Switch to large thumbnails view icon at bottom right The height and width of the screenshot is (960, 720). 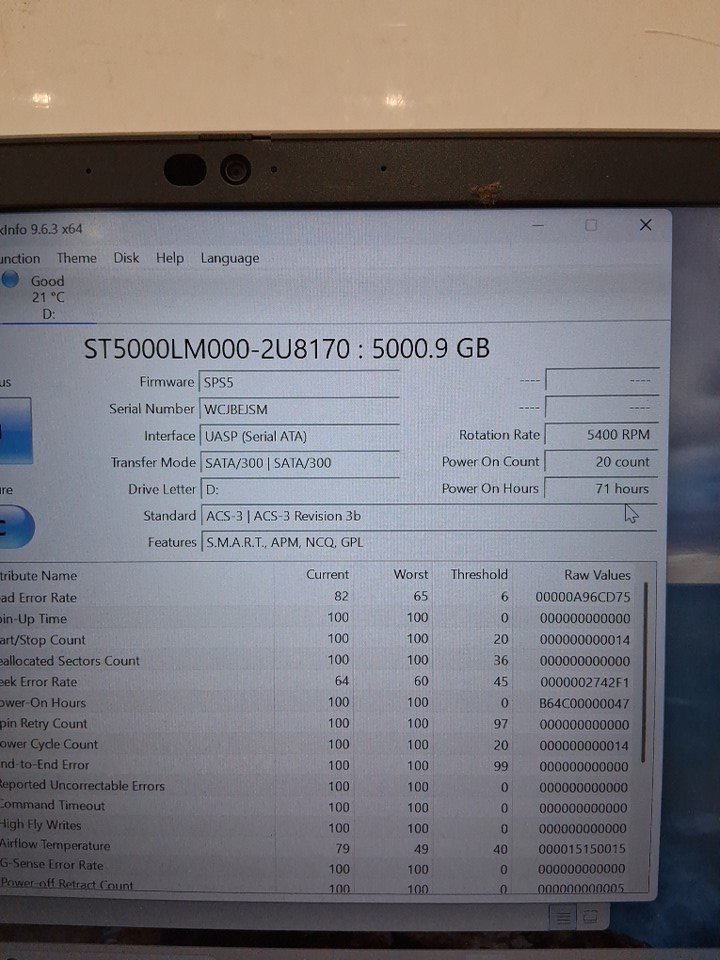[590, 916]
